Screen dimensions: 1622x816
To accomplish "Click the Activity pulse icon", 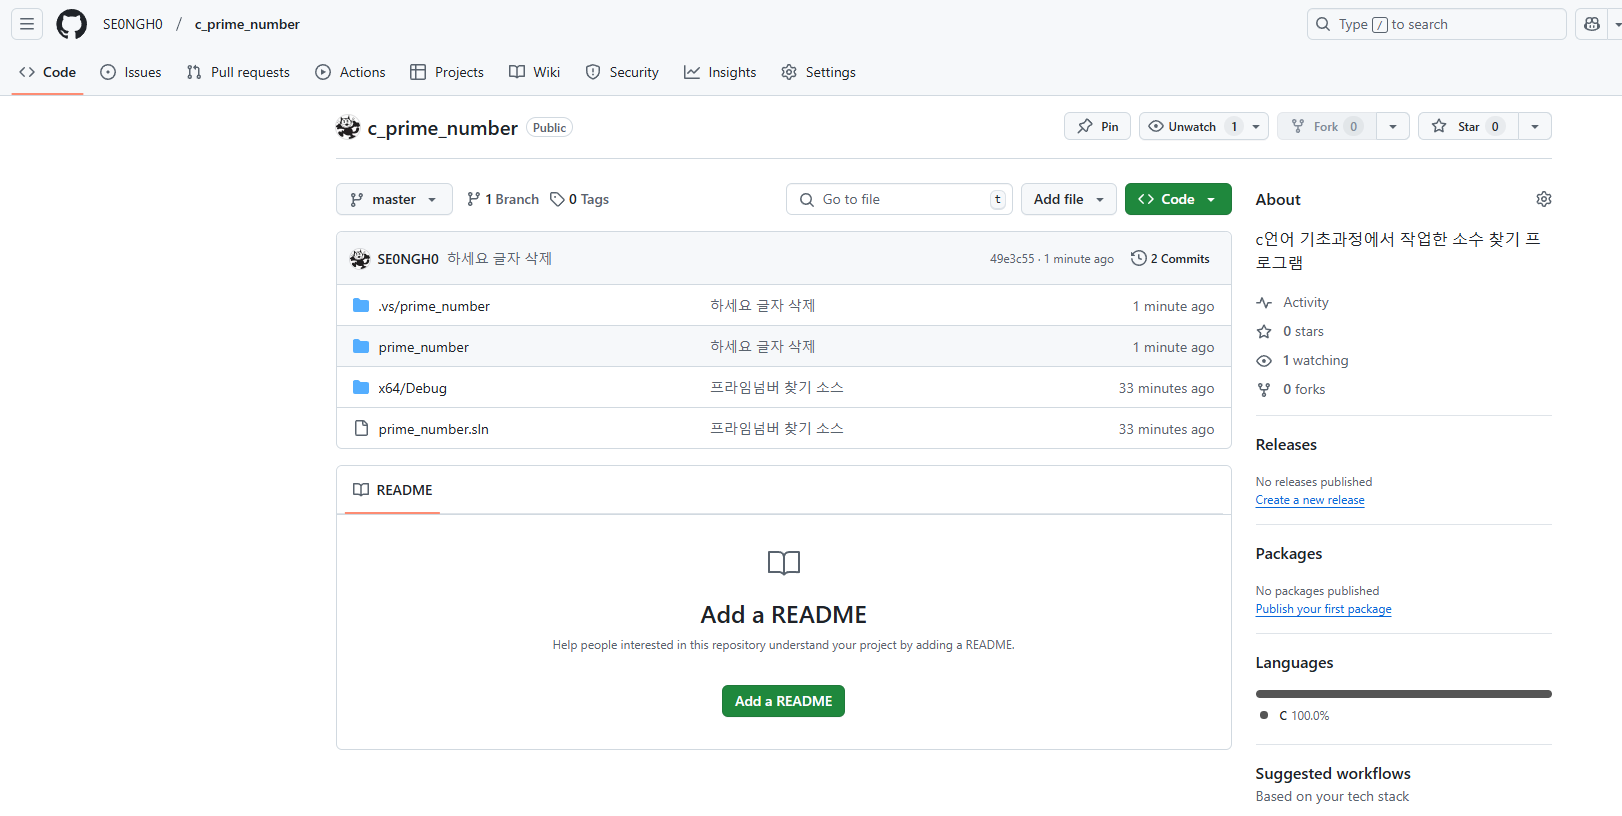I will pyautogui.click(x=1264, y=302).
